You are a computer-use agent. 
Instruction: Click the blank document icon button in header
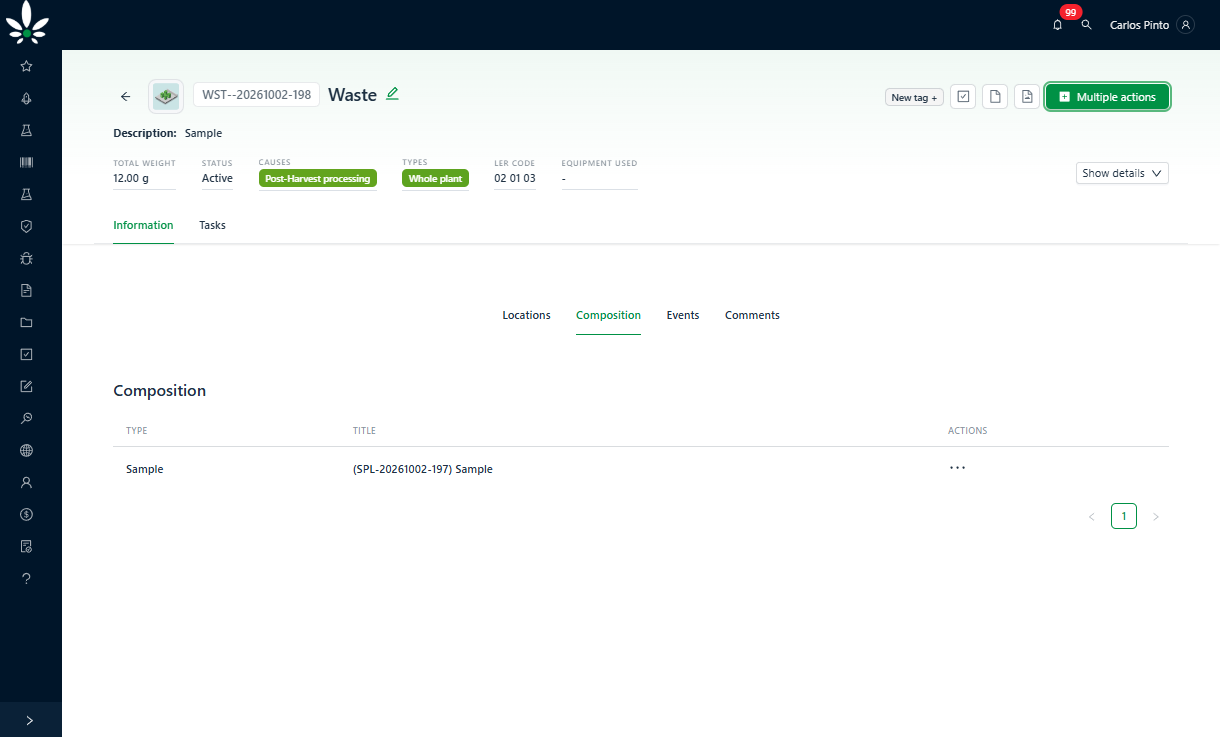(995, 96)
